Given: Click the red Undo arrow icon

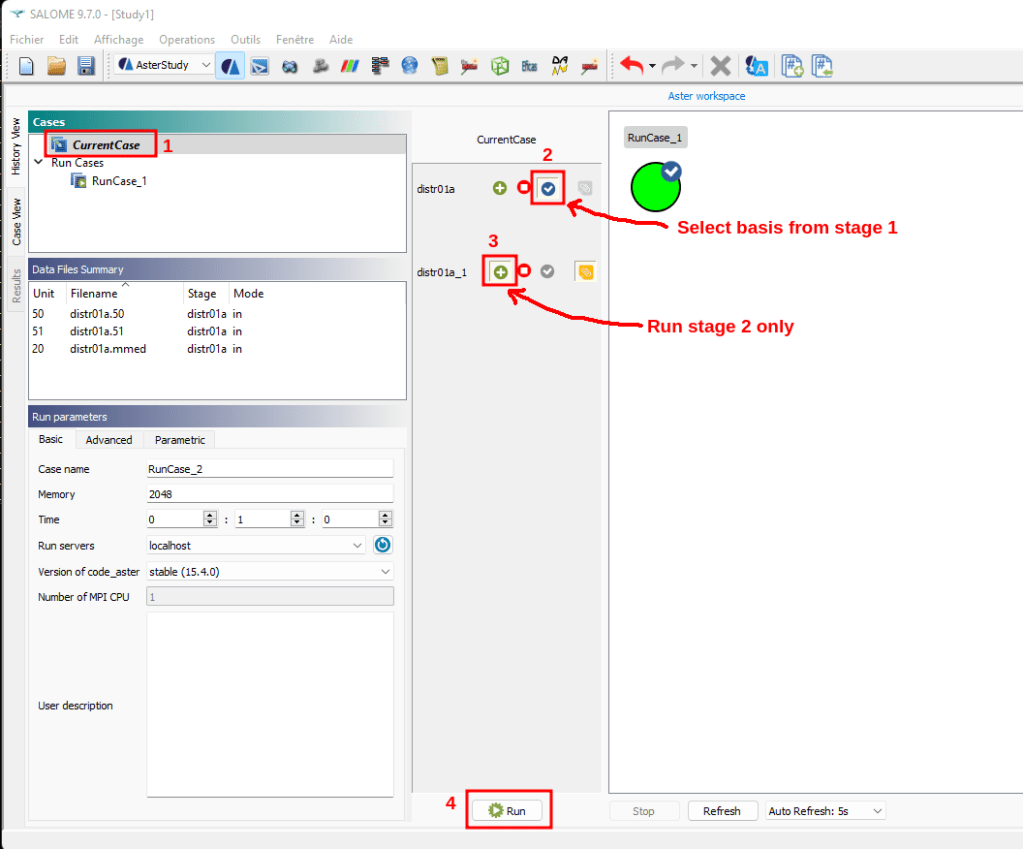Looking at the screenshot, I should tap(631, 66).
